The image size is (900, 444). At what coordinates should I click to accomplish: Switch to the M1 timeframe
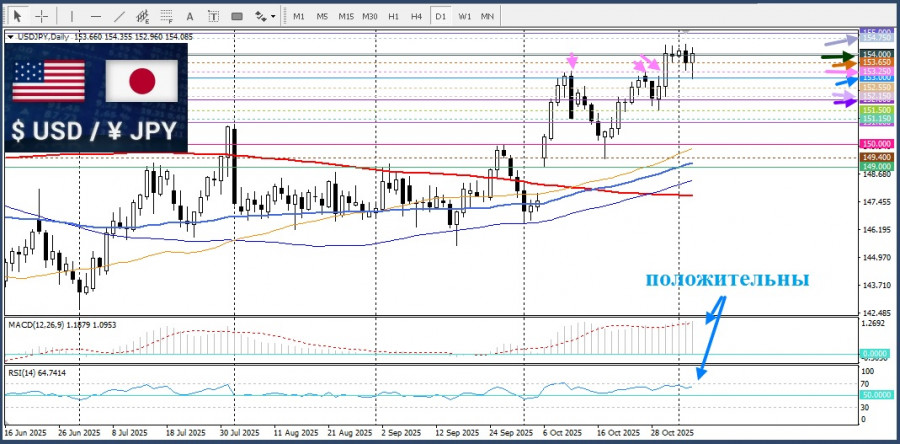pos(298,16)
